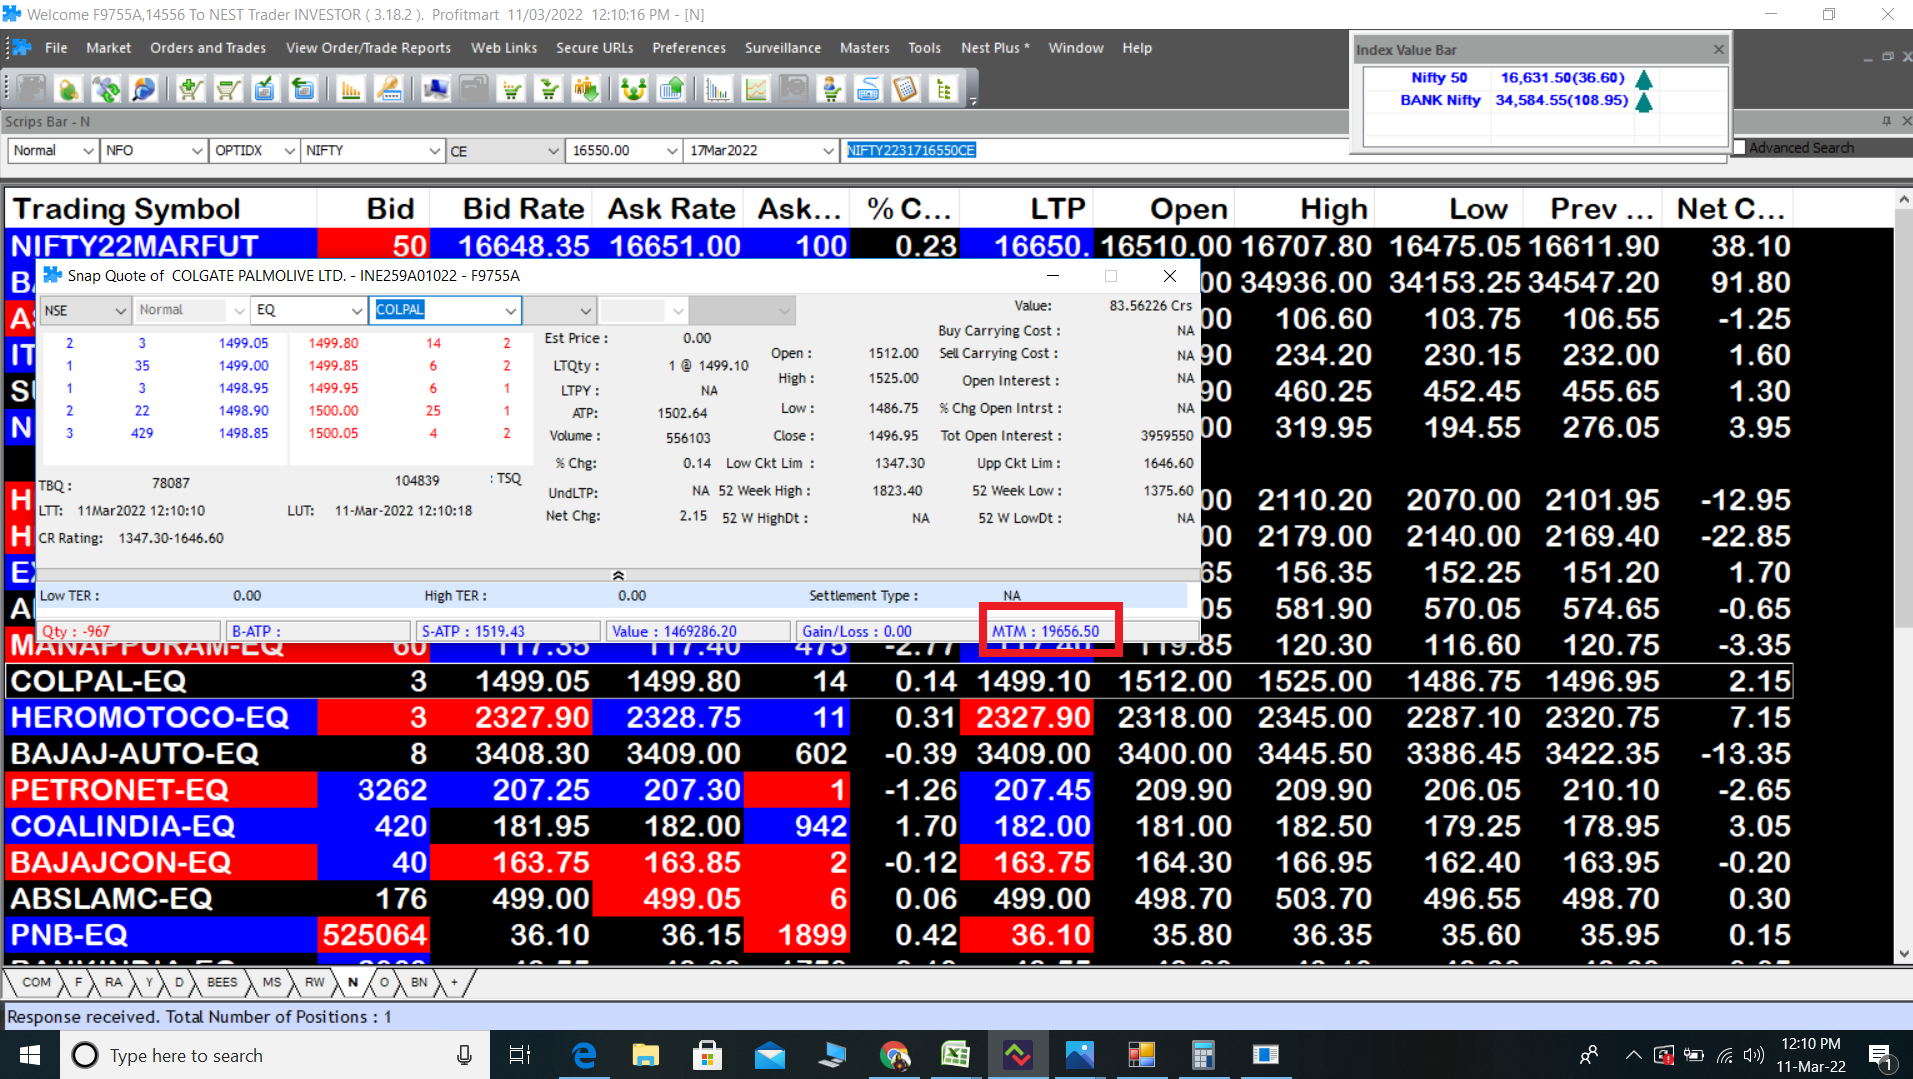Open the EQ series dropdown in Snap Quote
Viewport: 1913px width, 1079px height.
click(x=308, y=310)
